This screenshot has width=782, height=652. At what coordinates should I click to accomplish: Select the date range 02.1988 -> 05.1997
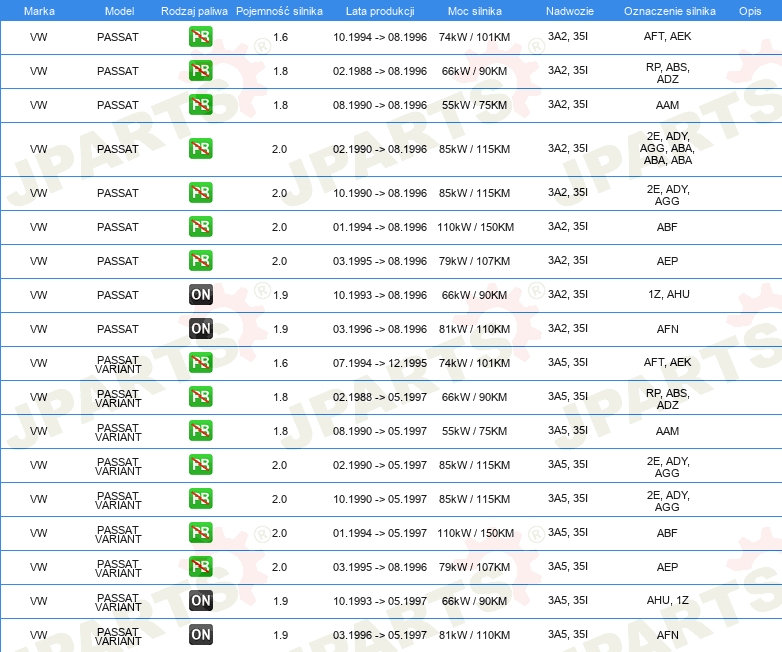(380, 397)
